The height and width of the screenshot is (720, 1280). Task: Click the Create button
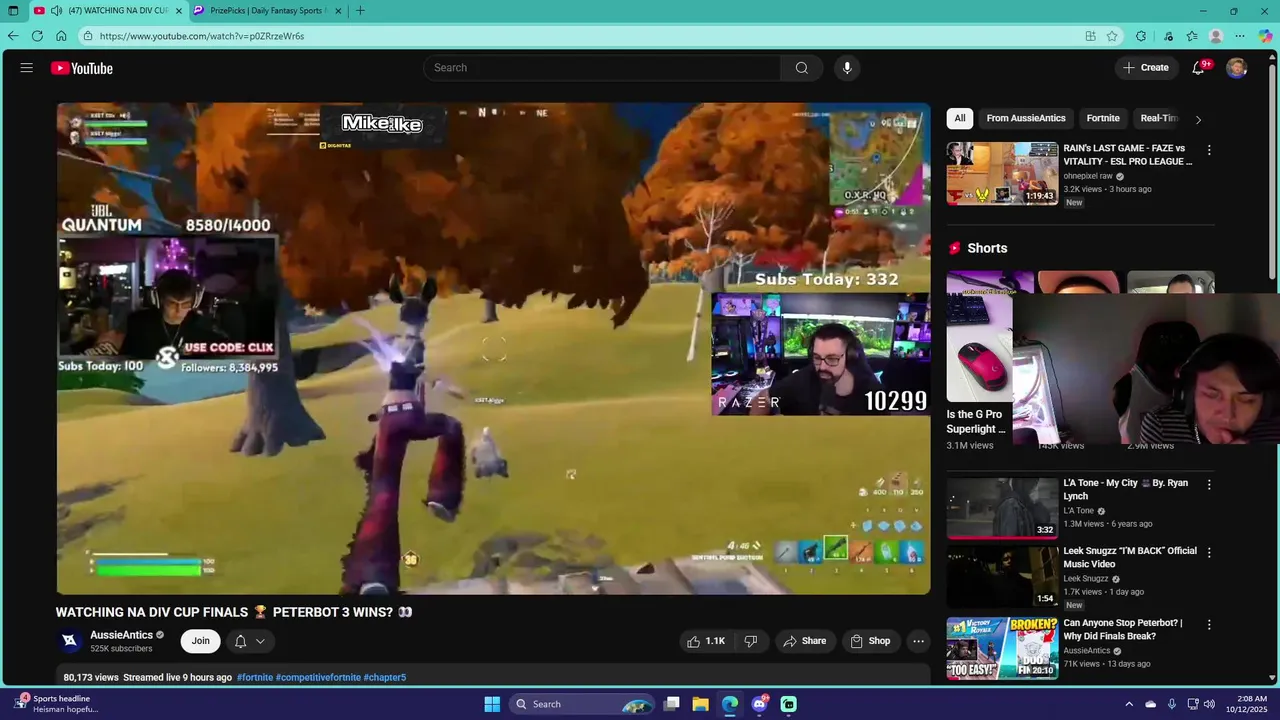point(1146,68)
